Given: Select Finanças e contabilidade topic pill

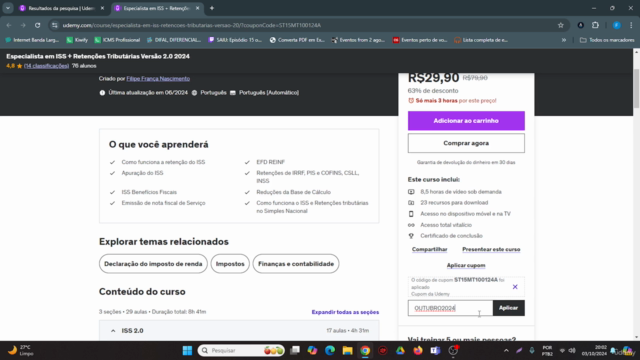Looking at the screenshot, I should pos(296,264).
